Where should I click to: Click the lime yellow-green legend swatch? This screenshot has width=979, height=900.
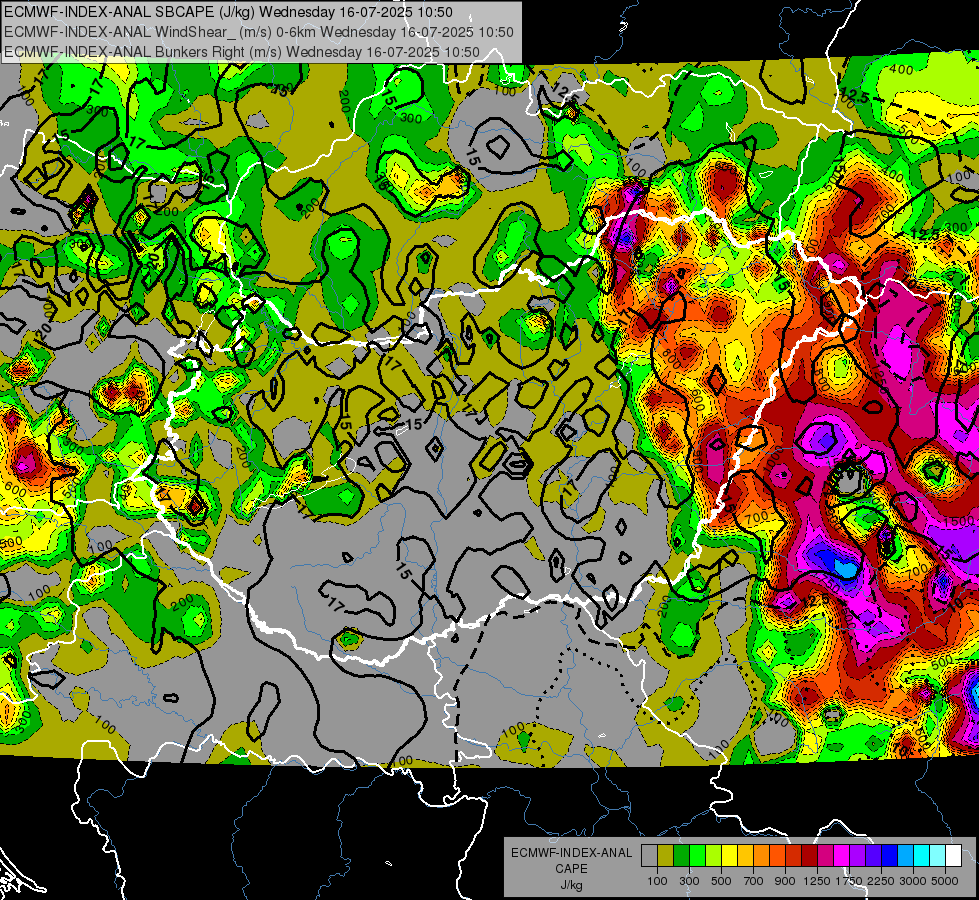point(714,856)
